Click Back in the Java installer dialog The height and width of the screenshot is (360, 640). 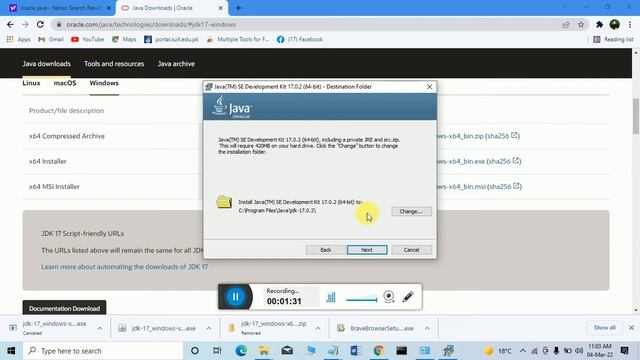pyautogui.click(x=325, y=250)
